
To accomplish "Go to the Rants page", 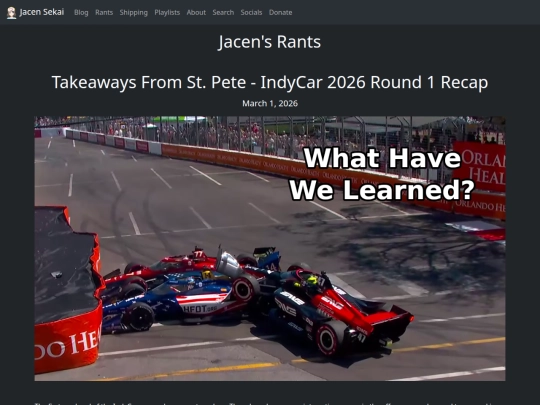I will [104, 12].
